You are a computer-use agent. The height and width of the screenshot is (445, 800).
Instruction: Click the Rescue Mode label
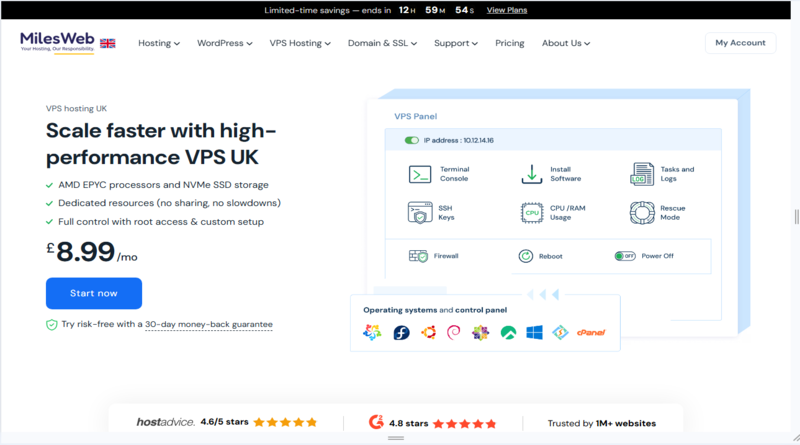pos(672,213)
